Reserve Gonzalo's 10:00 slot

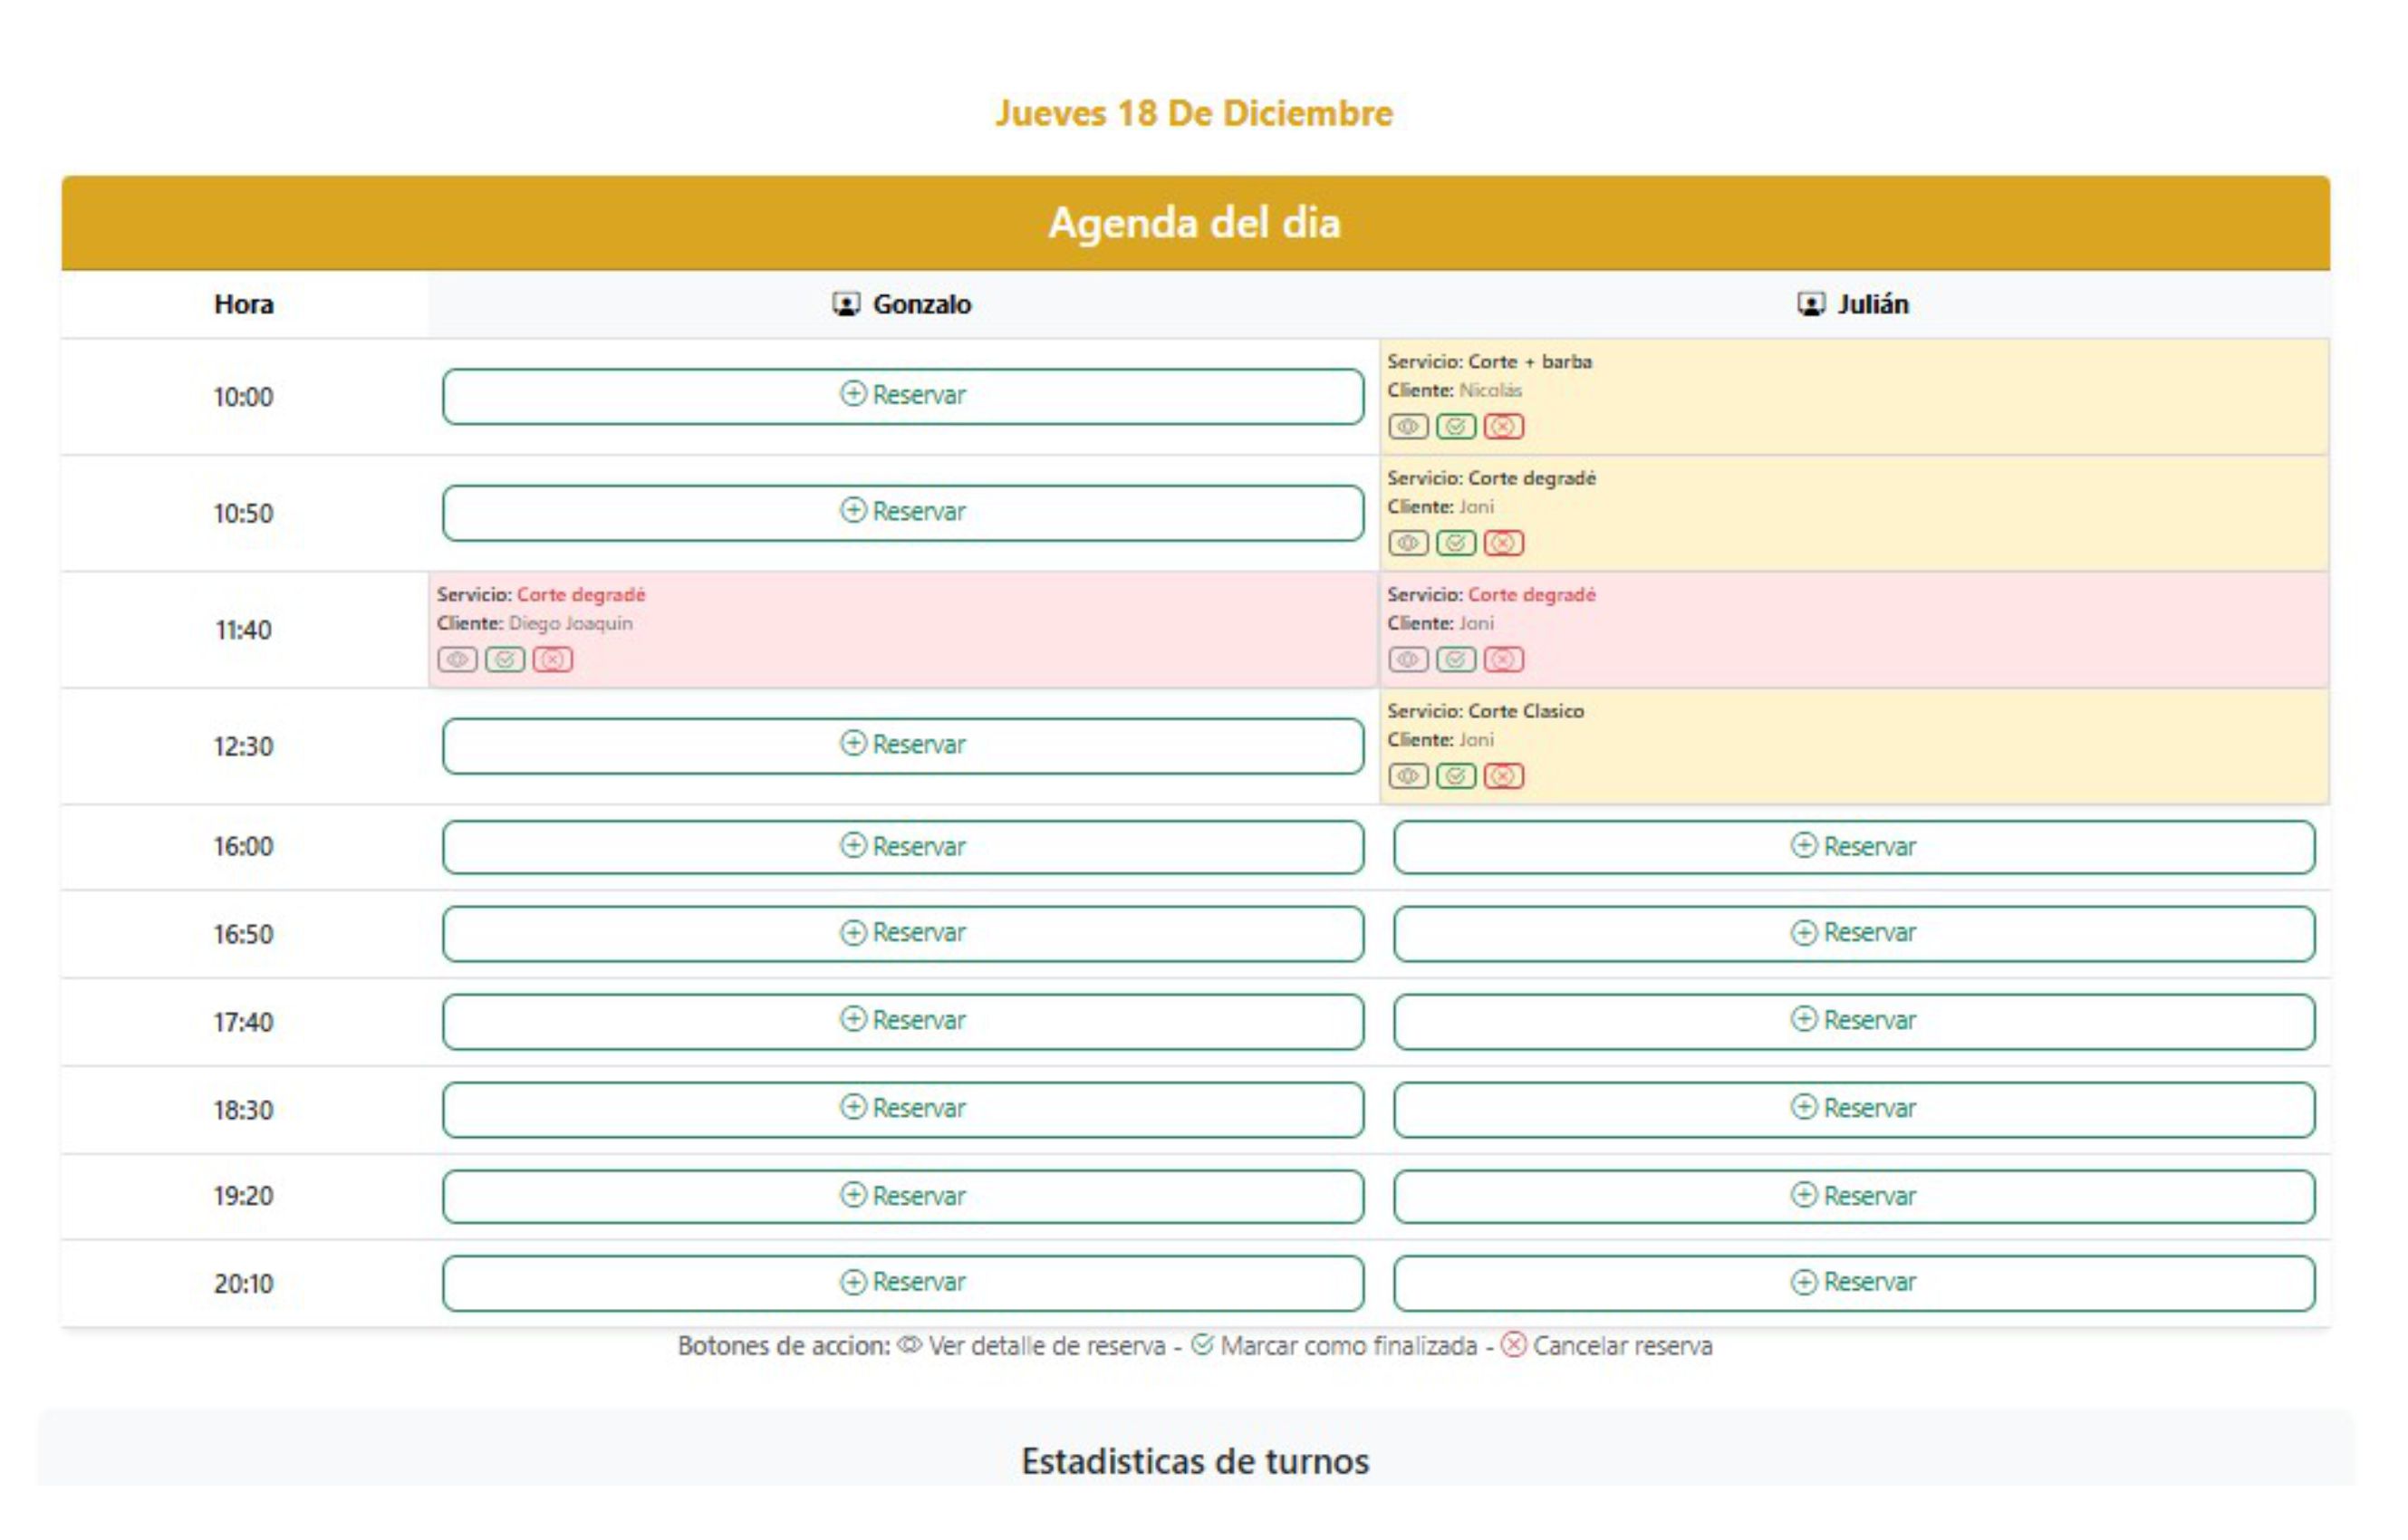[902, 396]
